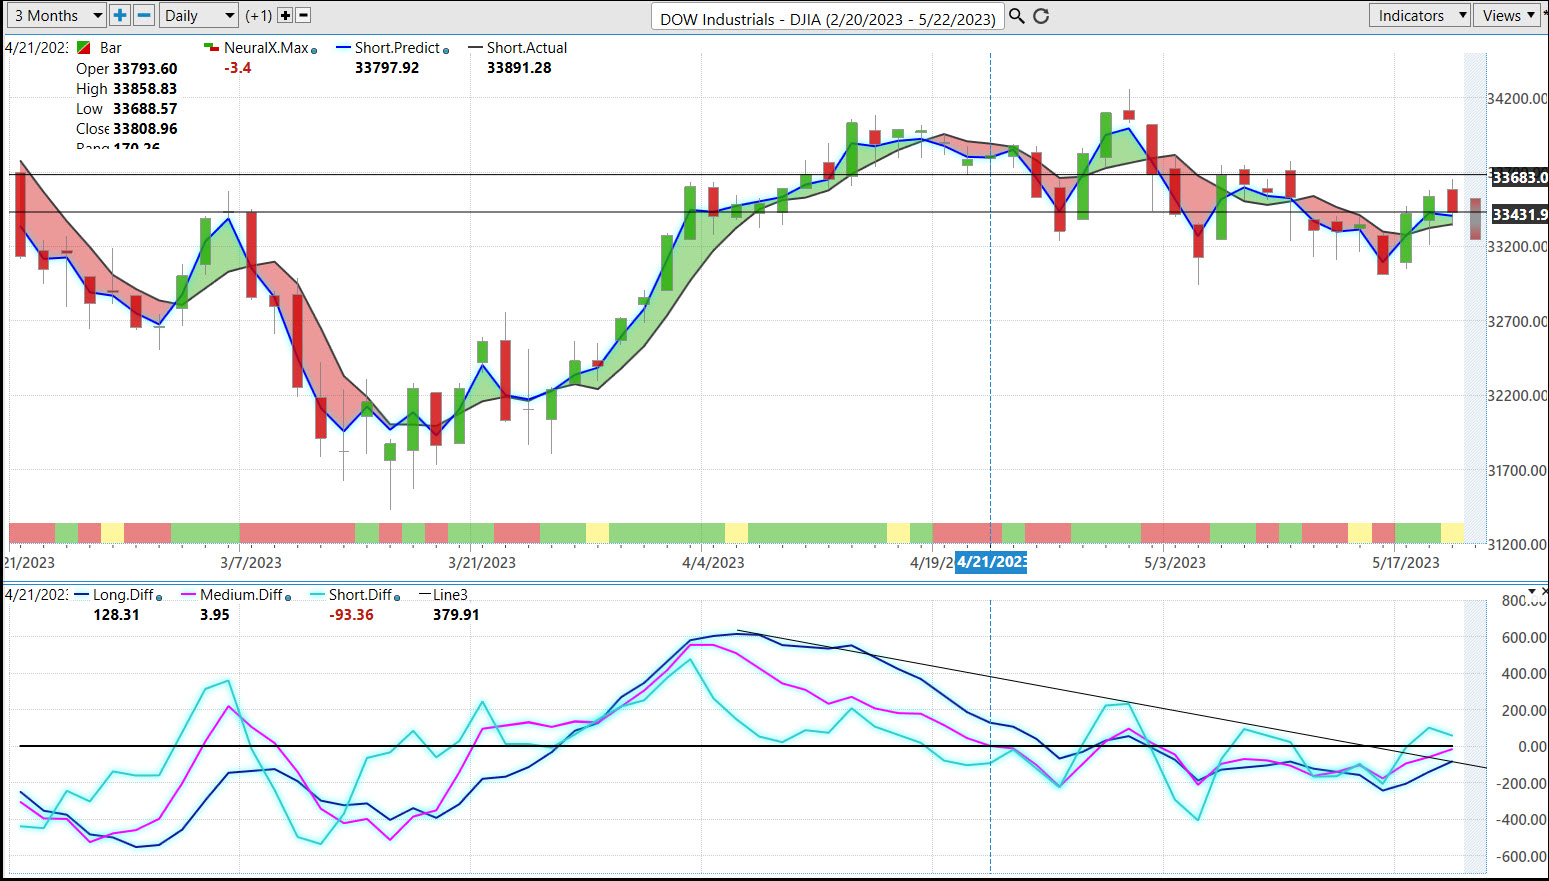This screenshot has height=881, width=1549.
Task: Select the Long.Diff legend label
Action: point(123,595)
